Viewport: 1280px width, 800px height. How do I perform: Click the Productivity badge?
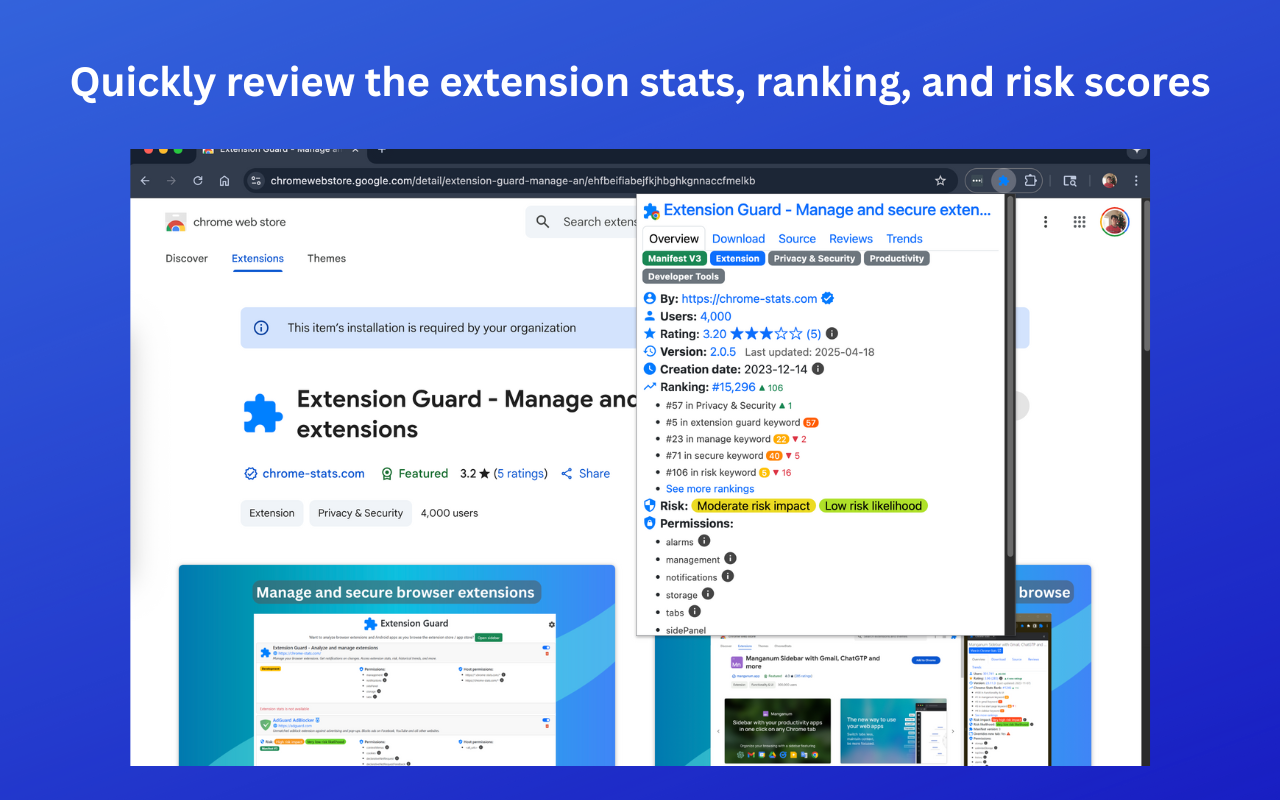tap(897, 258)
